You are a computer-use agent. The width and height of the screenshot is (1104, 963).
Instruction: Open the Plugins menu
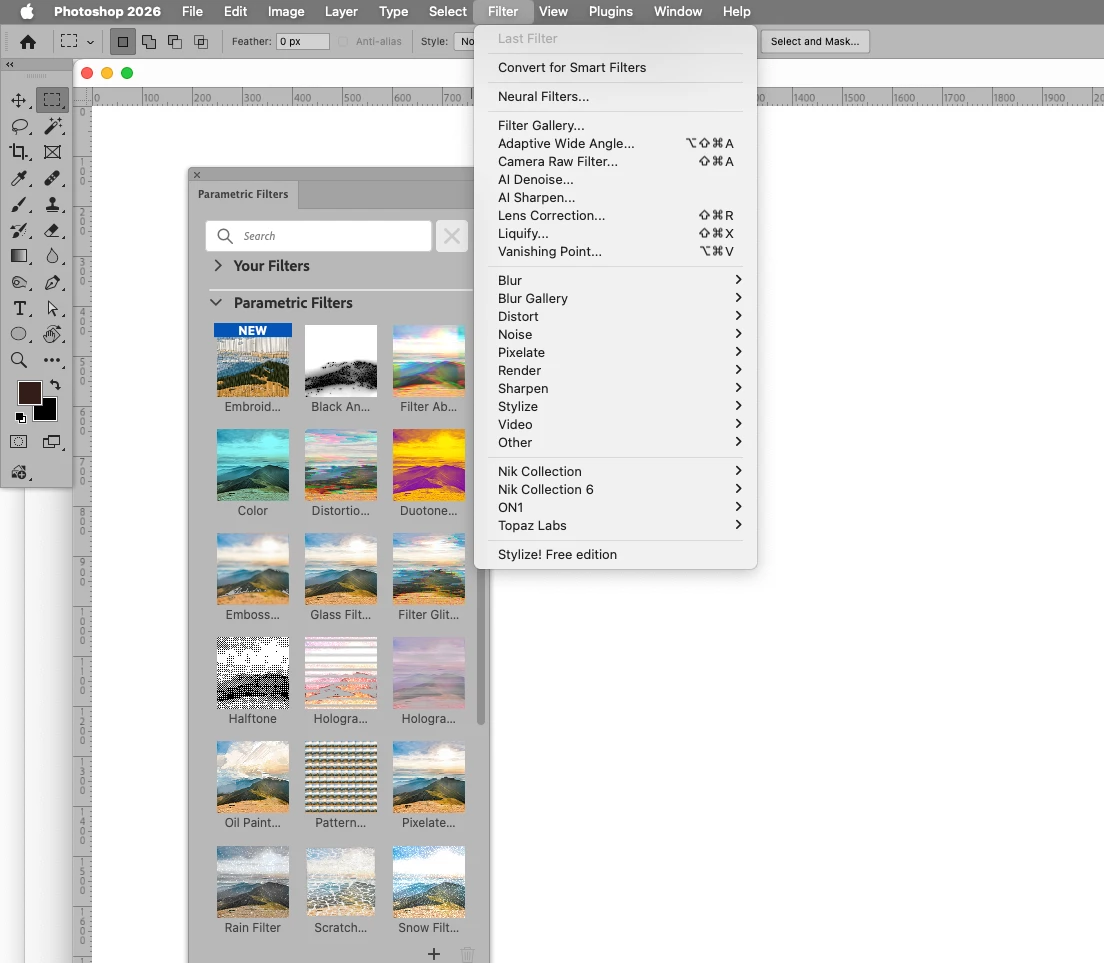(610, 11)
